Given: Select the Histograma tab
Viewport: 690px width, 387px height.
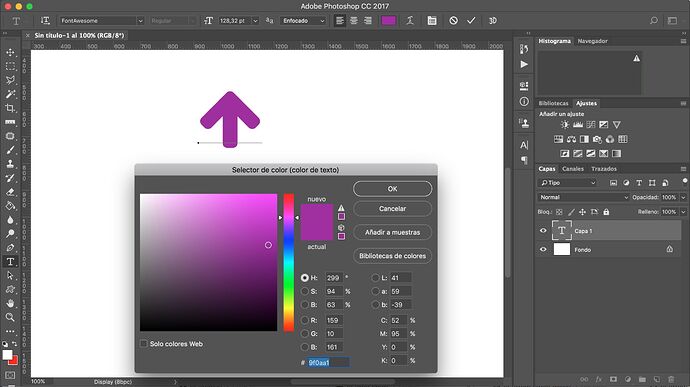Looking at the screenshot, I should 554,41.
